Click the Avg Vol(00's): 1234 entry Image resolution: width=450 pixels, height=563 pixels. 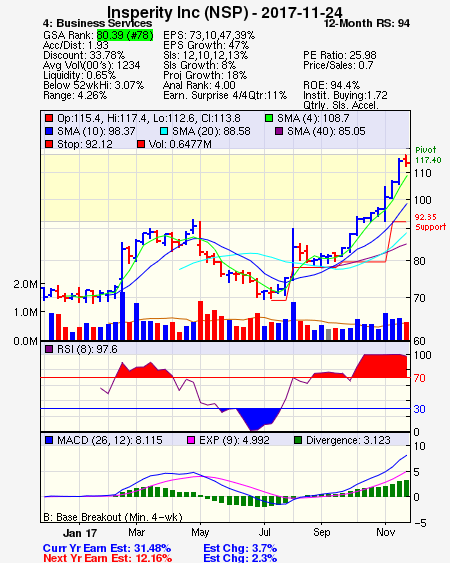tap(92, 65)
